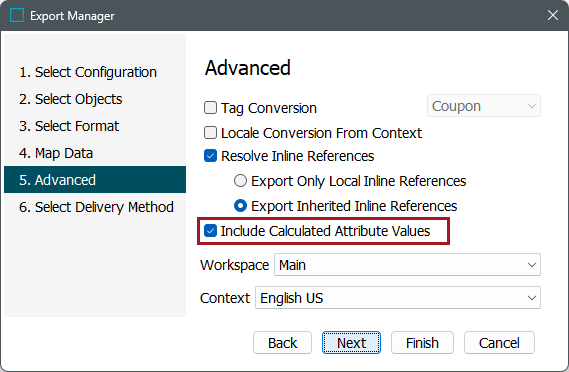The height and width of the screenshot is (372, 569).
Task: Click the Back button
Action: point(282,343)
